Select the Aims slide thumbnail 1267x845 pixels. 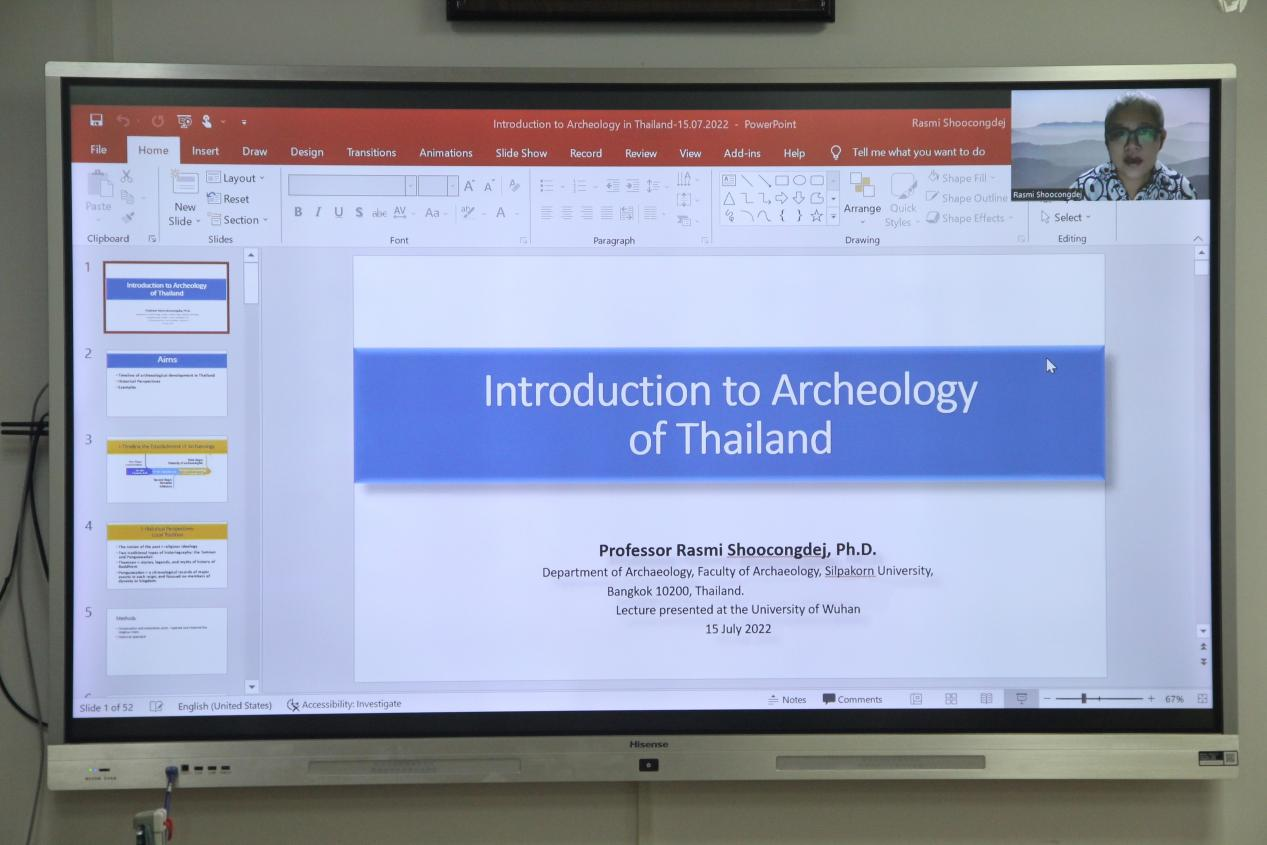167,383
